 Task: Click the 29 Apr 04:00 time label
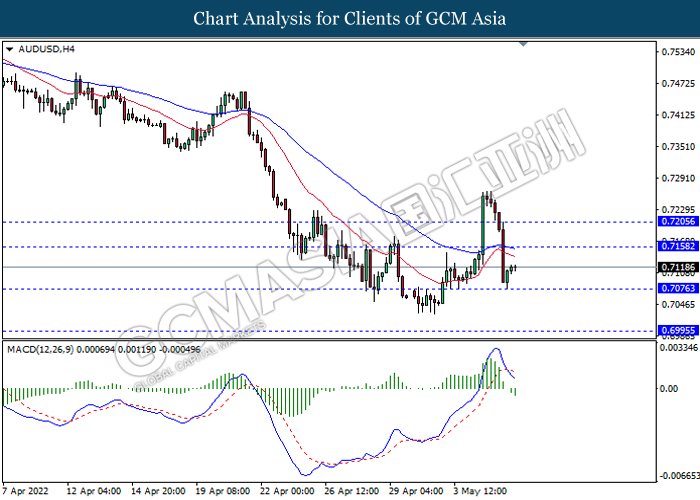pos(416,491)
